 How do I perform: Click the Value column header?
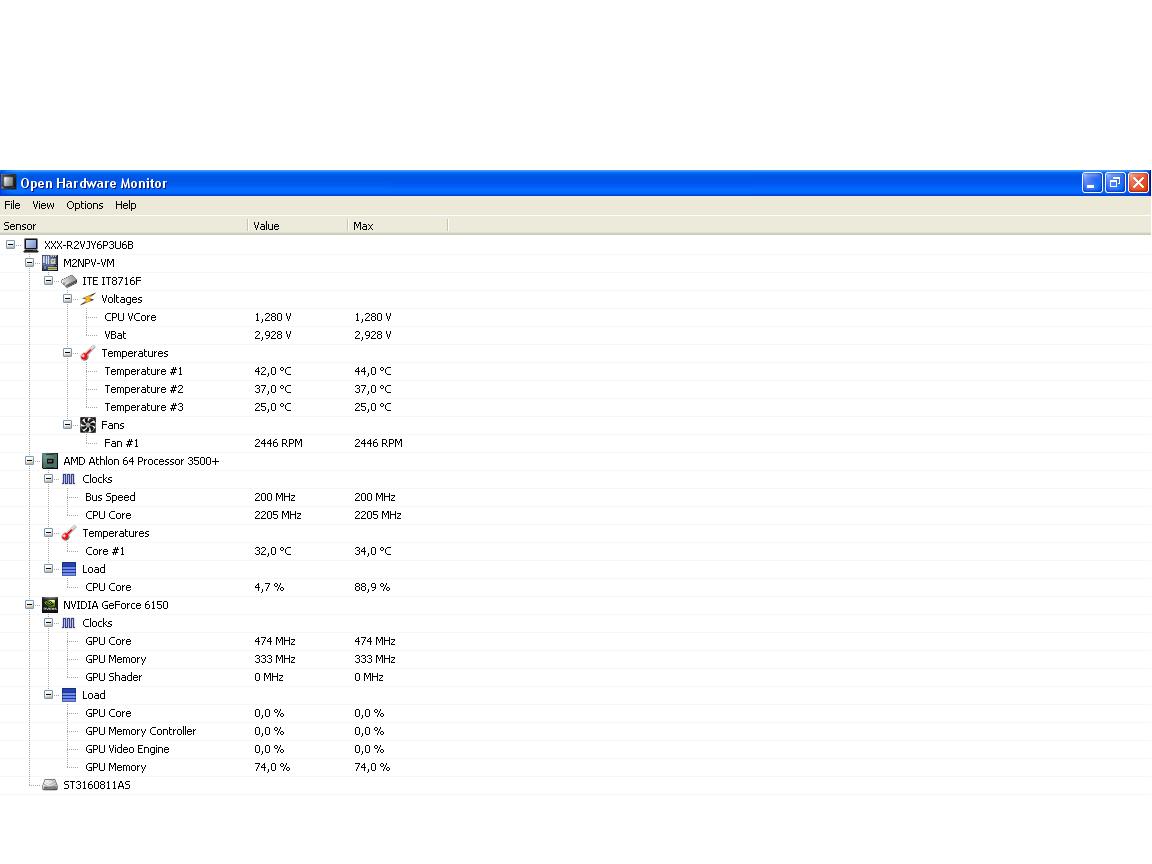pyautogui.click(x=298, y=226)
